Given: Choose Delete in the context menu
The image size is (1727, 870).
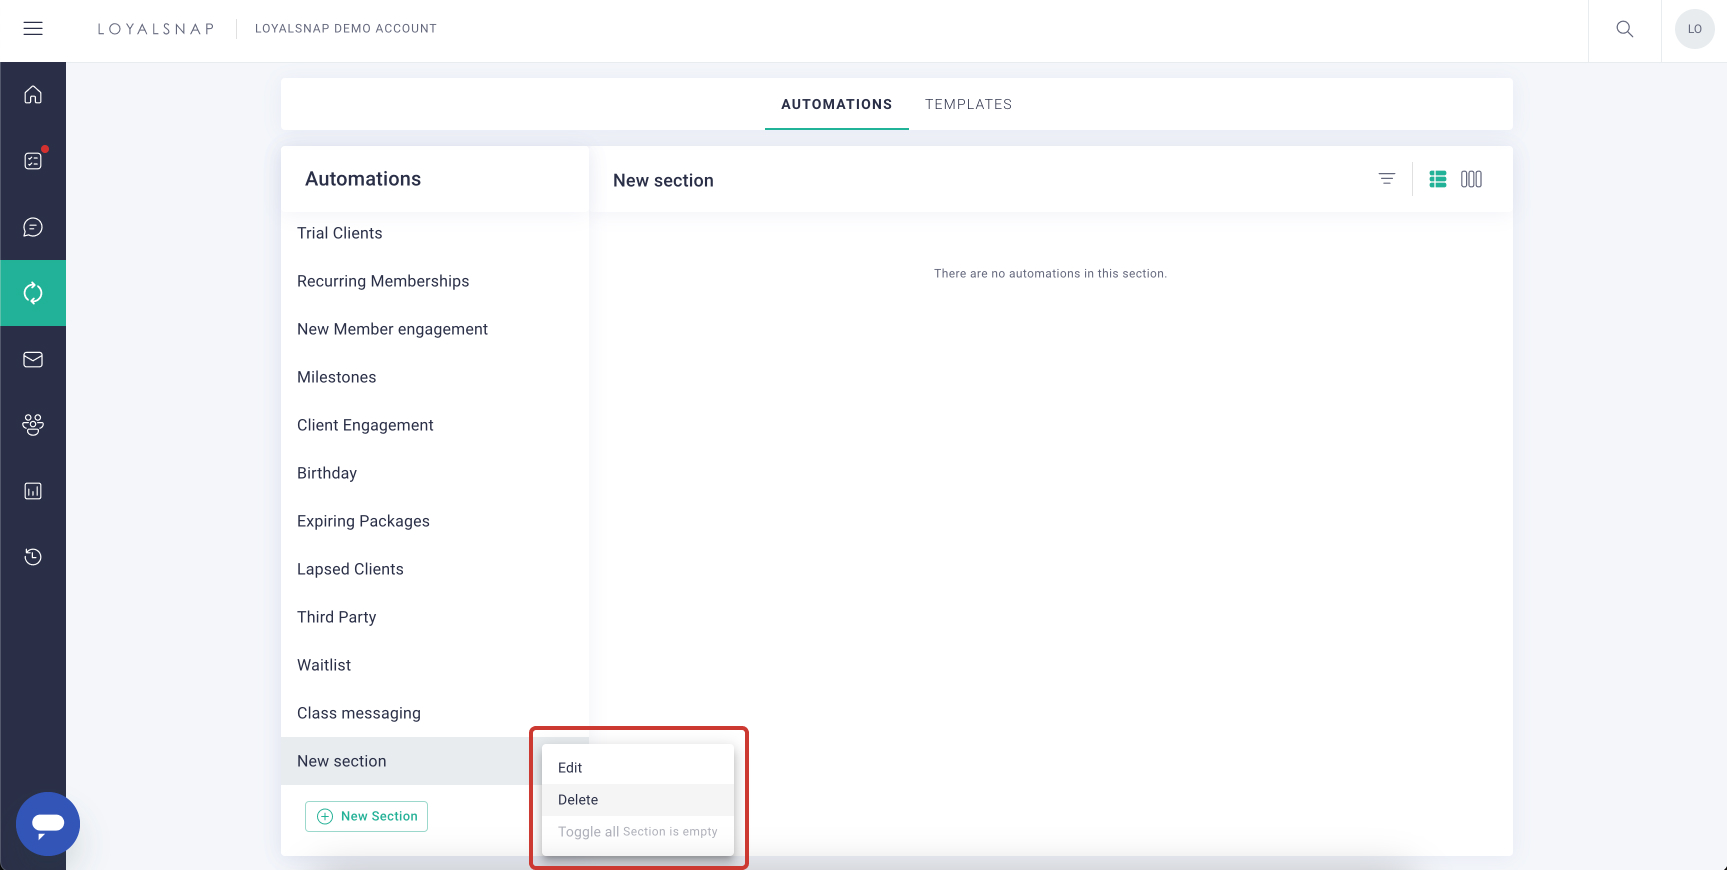Looking at the screenshot, I should [x=638, y=800].
